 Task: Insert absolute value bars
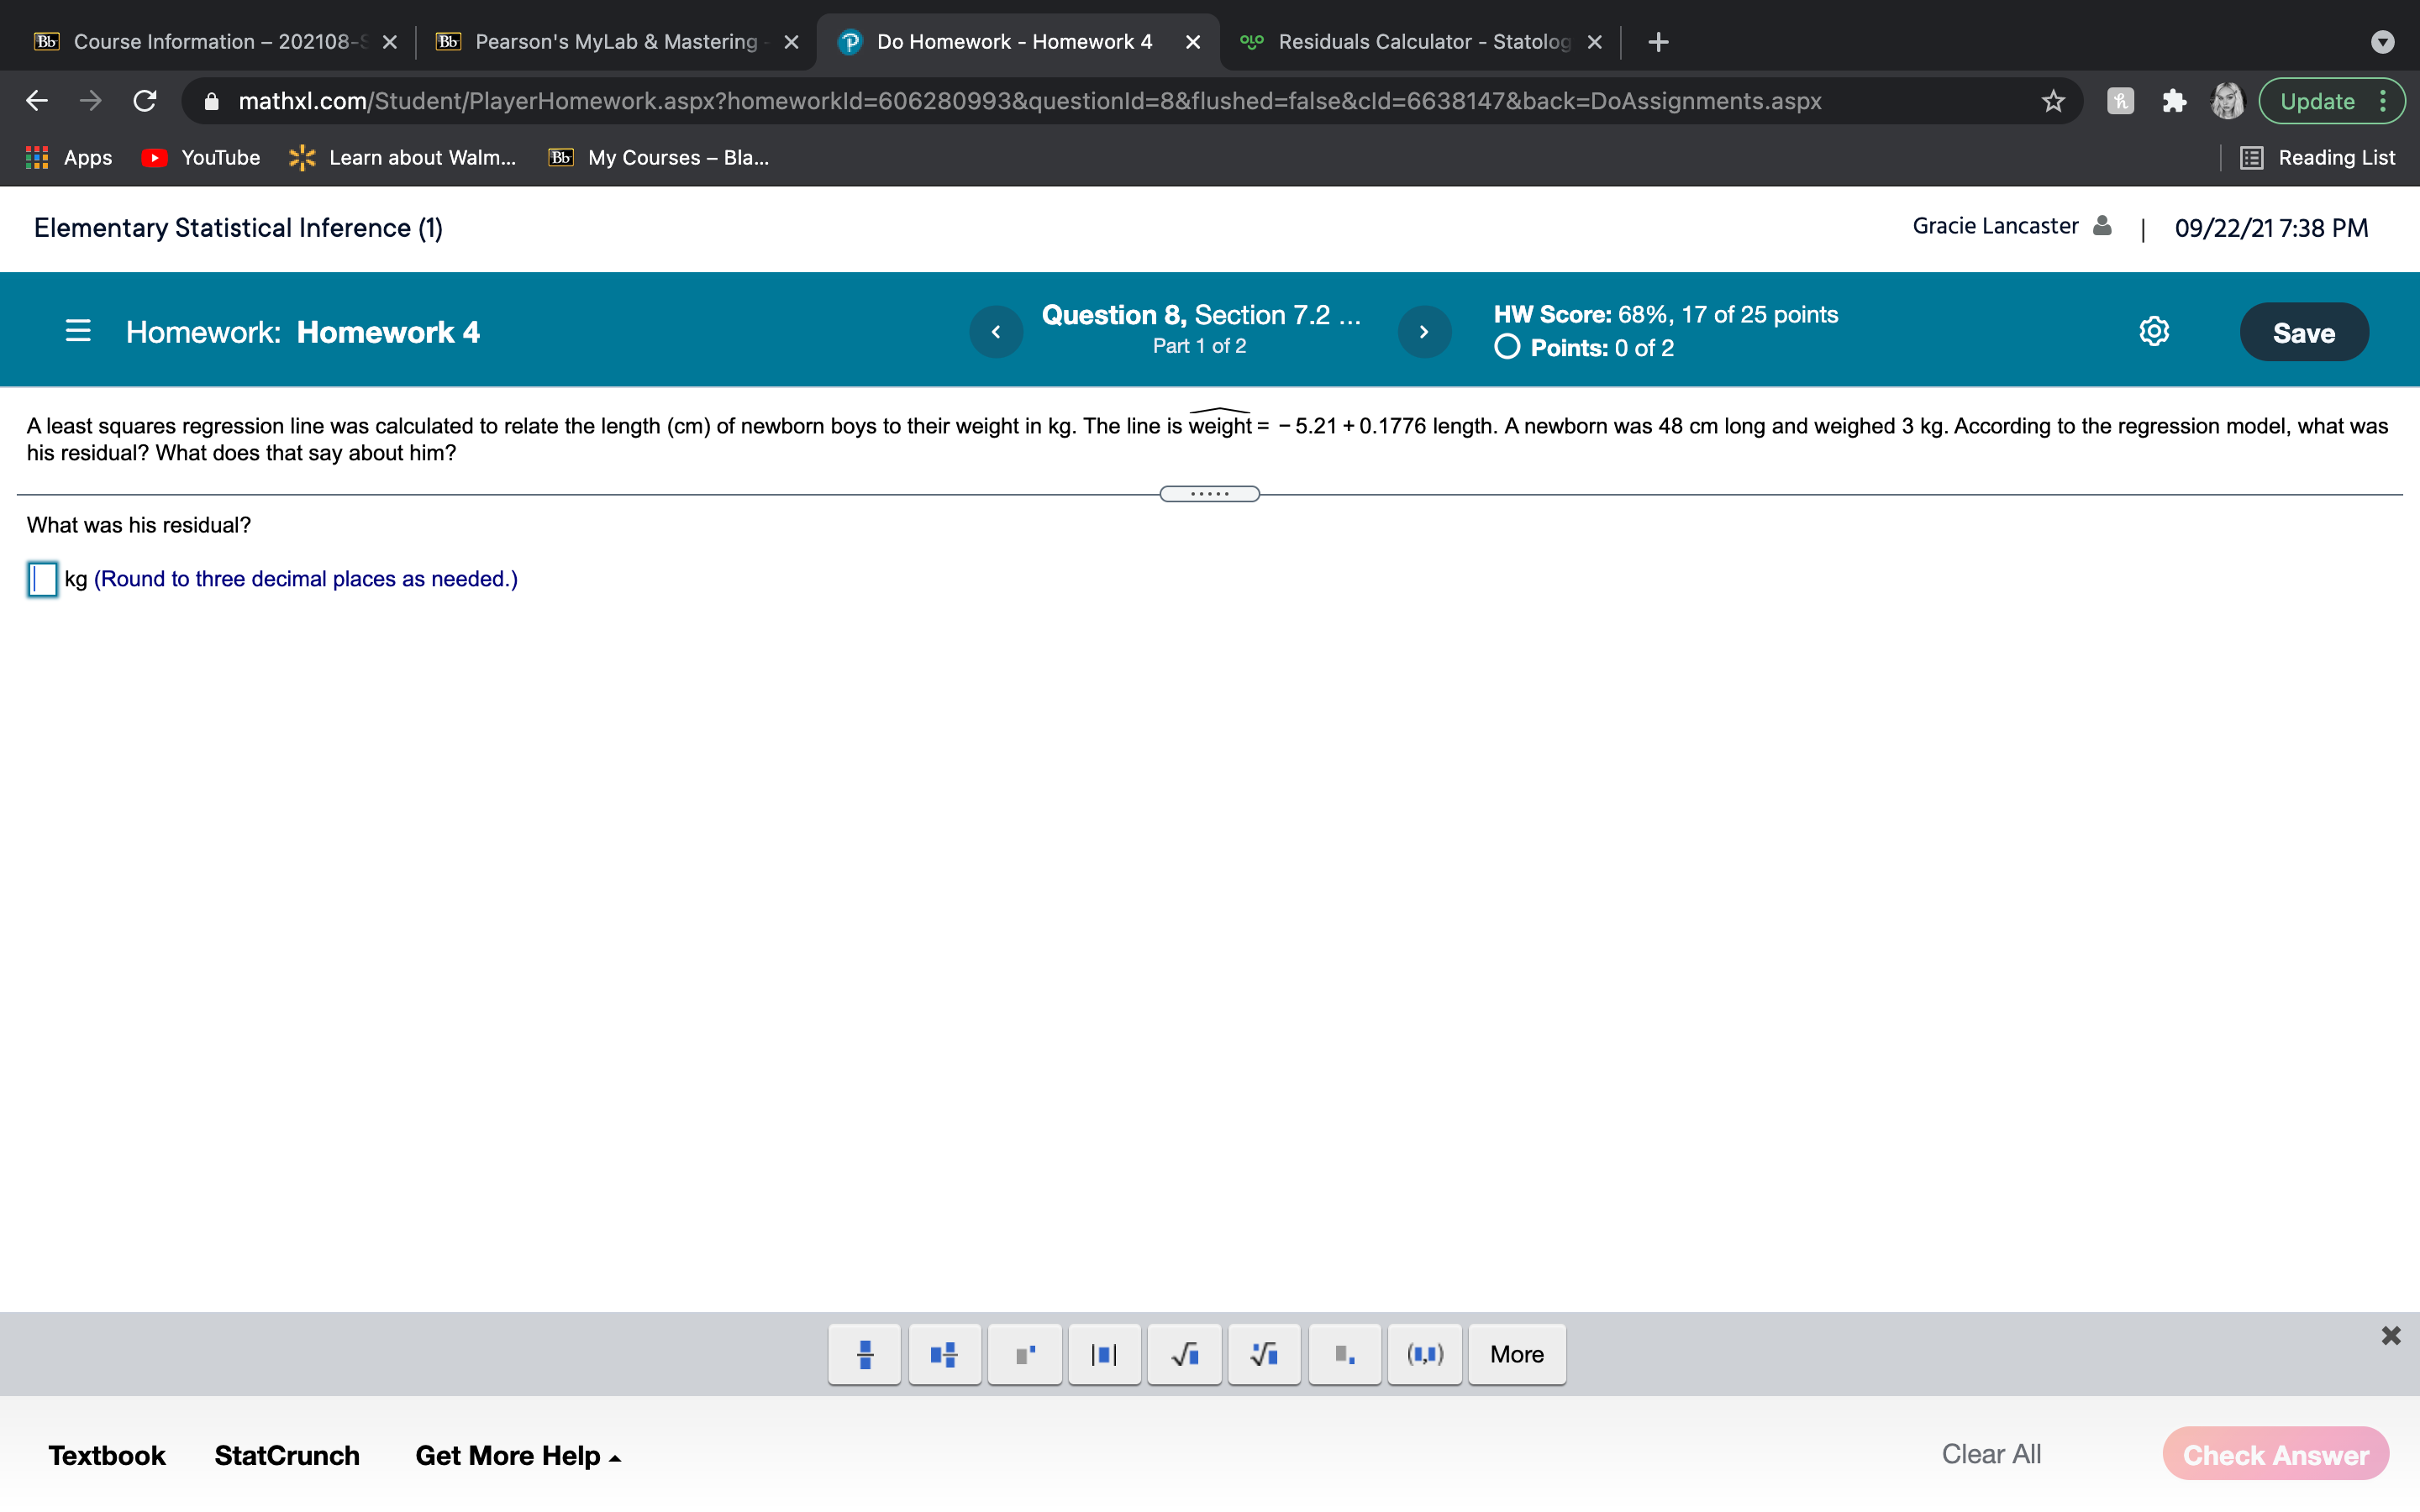(x=1104, y=1354)
